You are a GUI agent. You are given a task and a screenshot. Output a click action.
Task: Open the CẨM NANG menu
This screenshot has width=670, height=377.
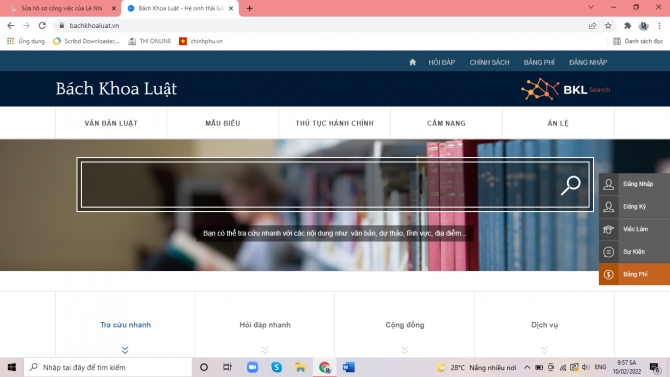(x=446, y=123)
